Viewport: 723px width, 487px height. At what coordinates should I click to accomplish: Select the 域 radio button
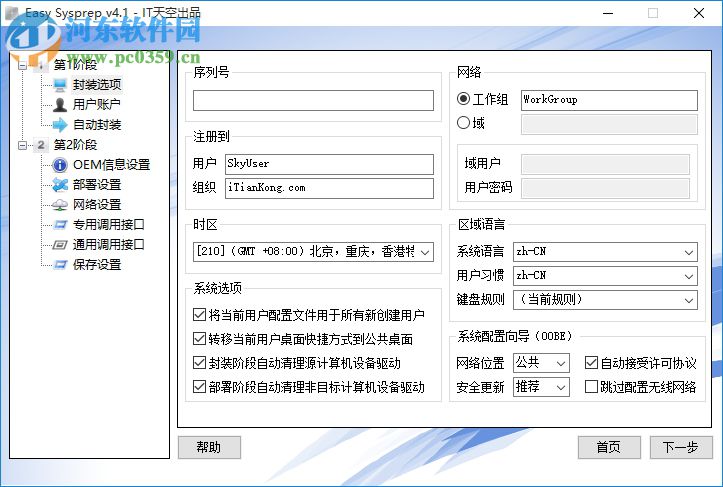(x=463, y=123)
